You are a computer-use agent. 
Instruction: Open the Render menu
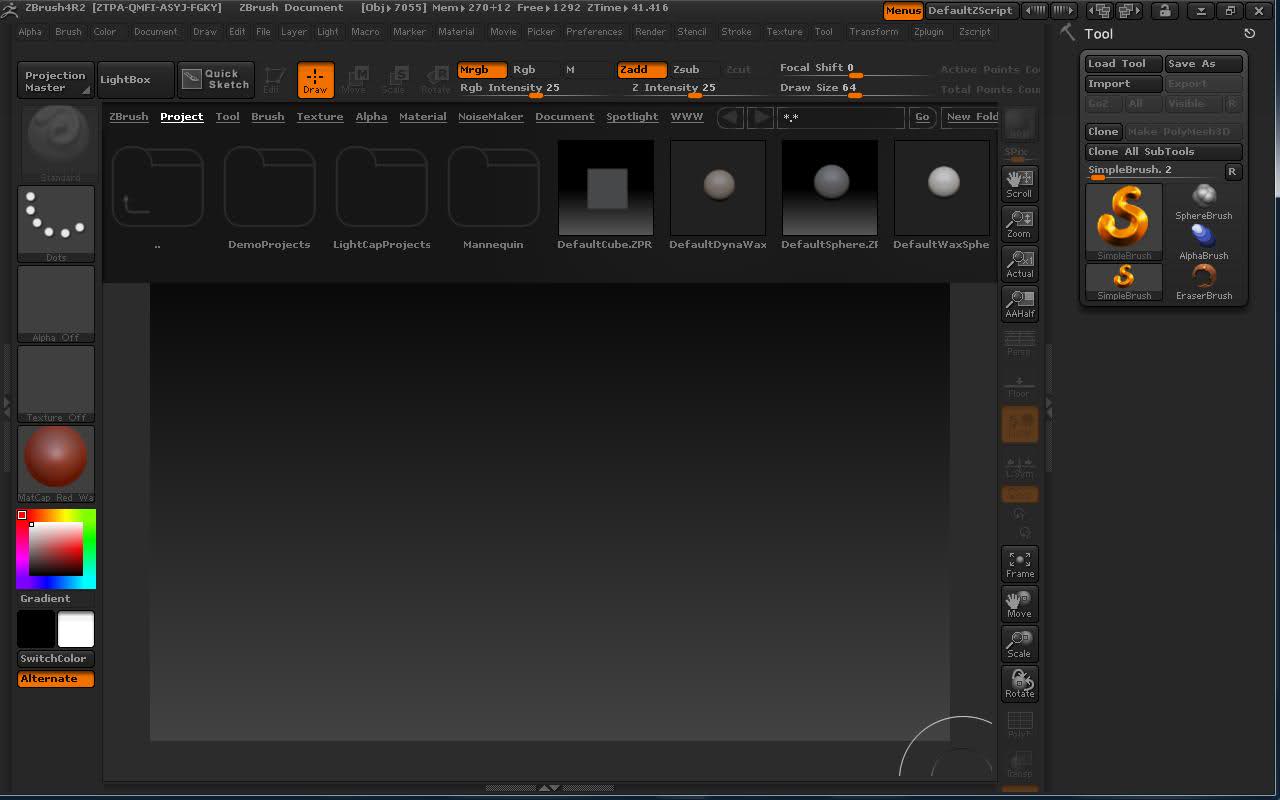(x=650, y=32)
